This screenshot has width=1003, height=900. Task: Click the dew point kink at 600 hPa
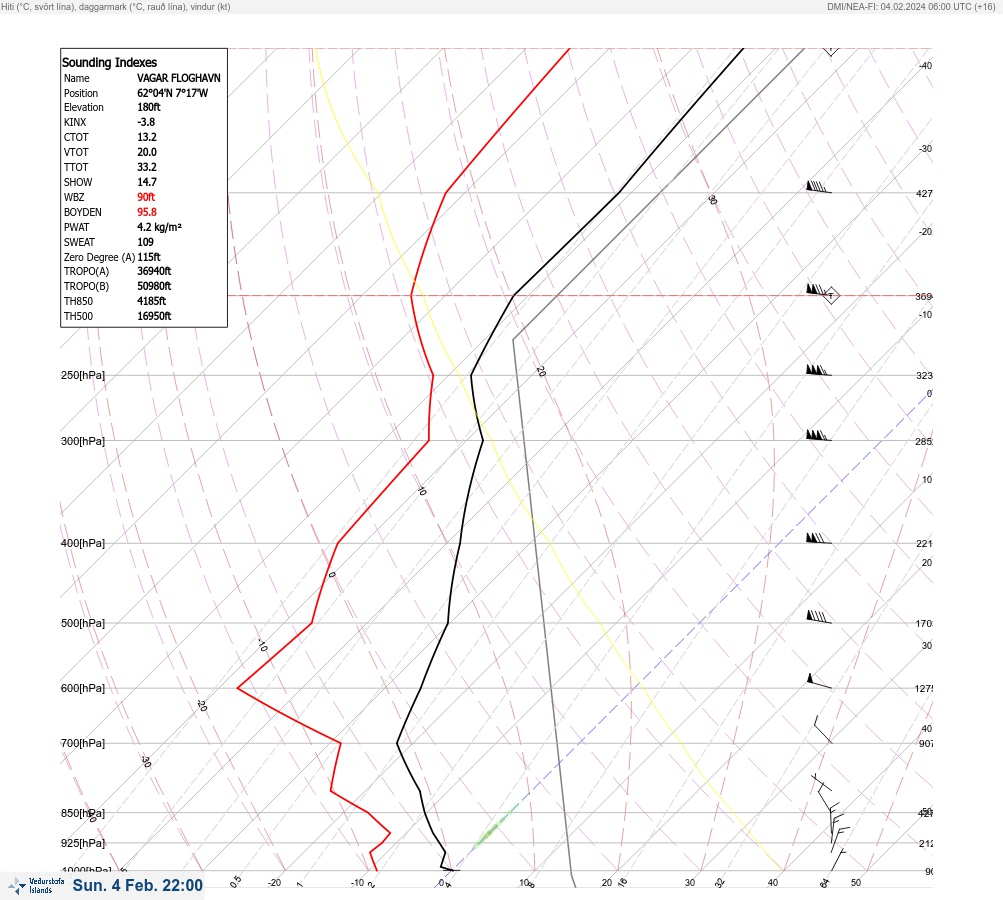pos(237,688)
